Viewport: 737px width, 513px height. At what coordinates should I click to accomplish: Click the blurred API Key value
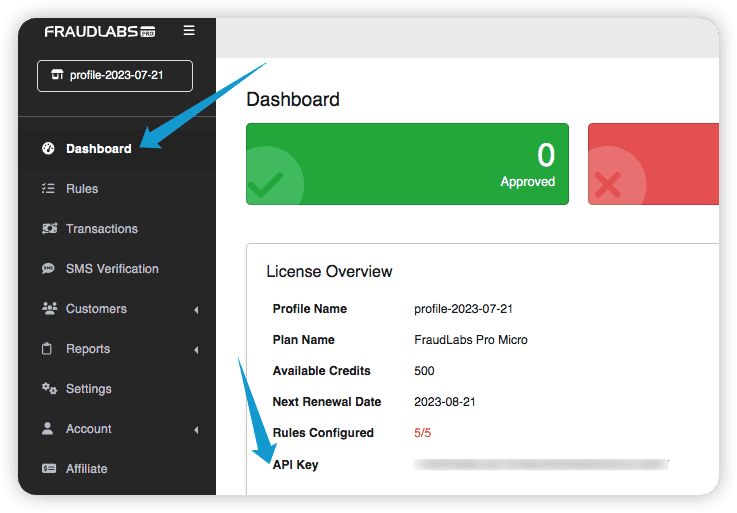(541, 465)
